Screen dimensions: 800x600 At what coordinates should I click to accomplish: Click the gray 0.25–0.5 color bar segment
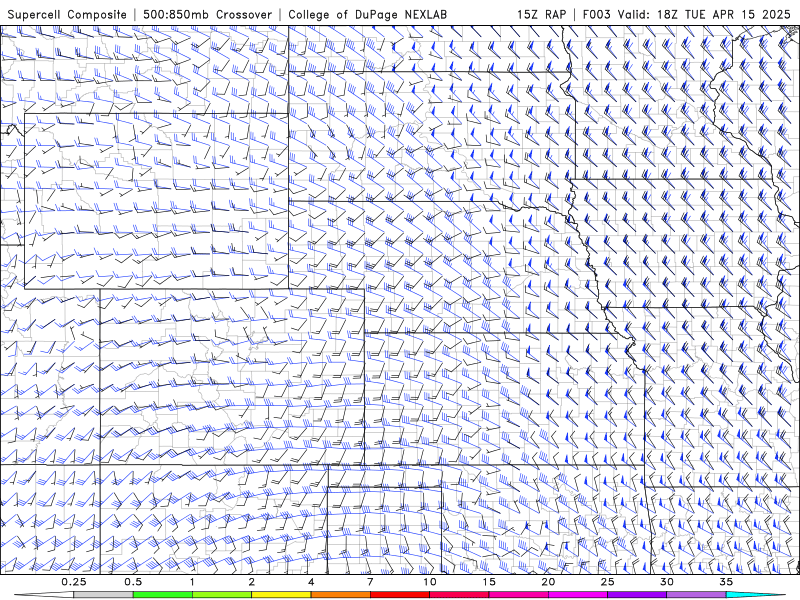click(x=104, y=595)
